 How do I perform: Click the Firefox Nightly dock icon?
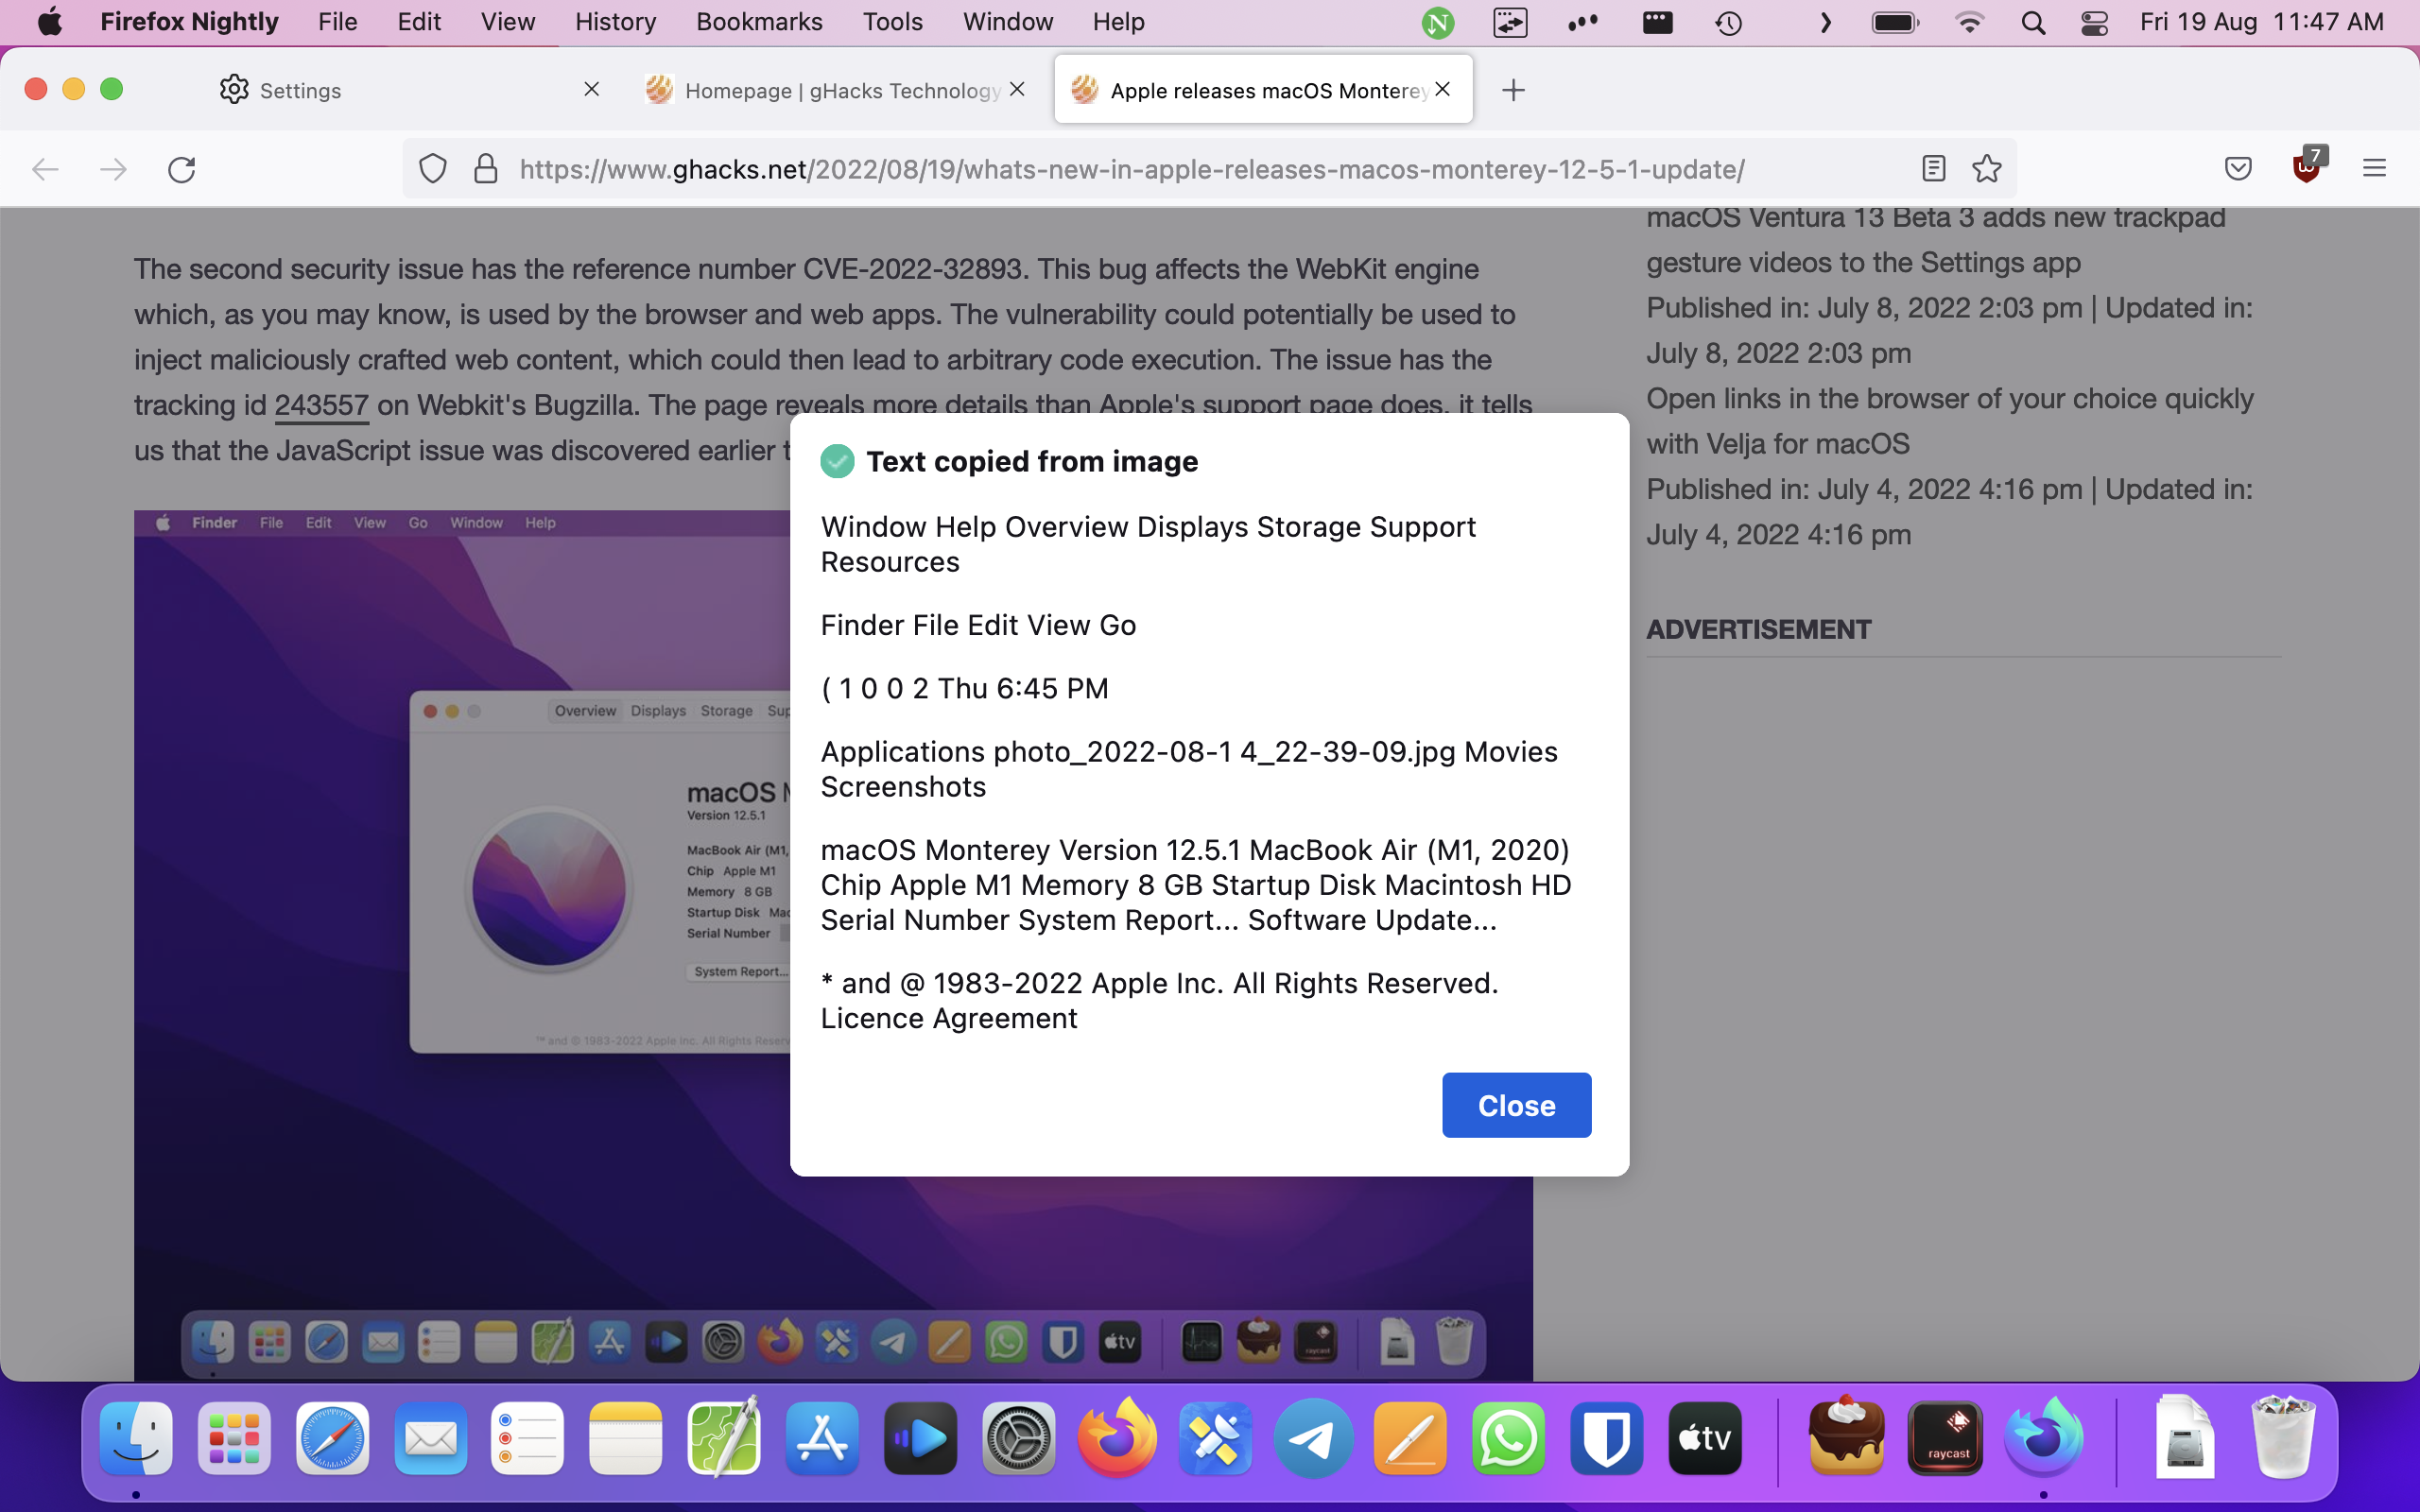pyautogui.click(x=2046, y=1437)
